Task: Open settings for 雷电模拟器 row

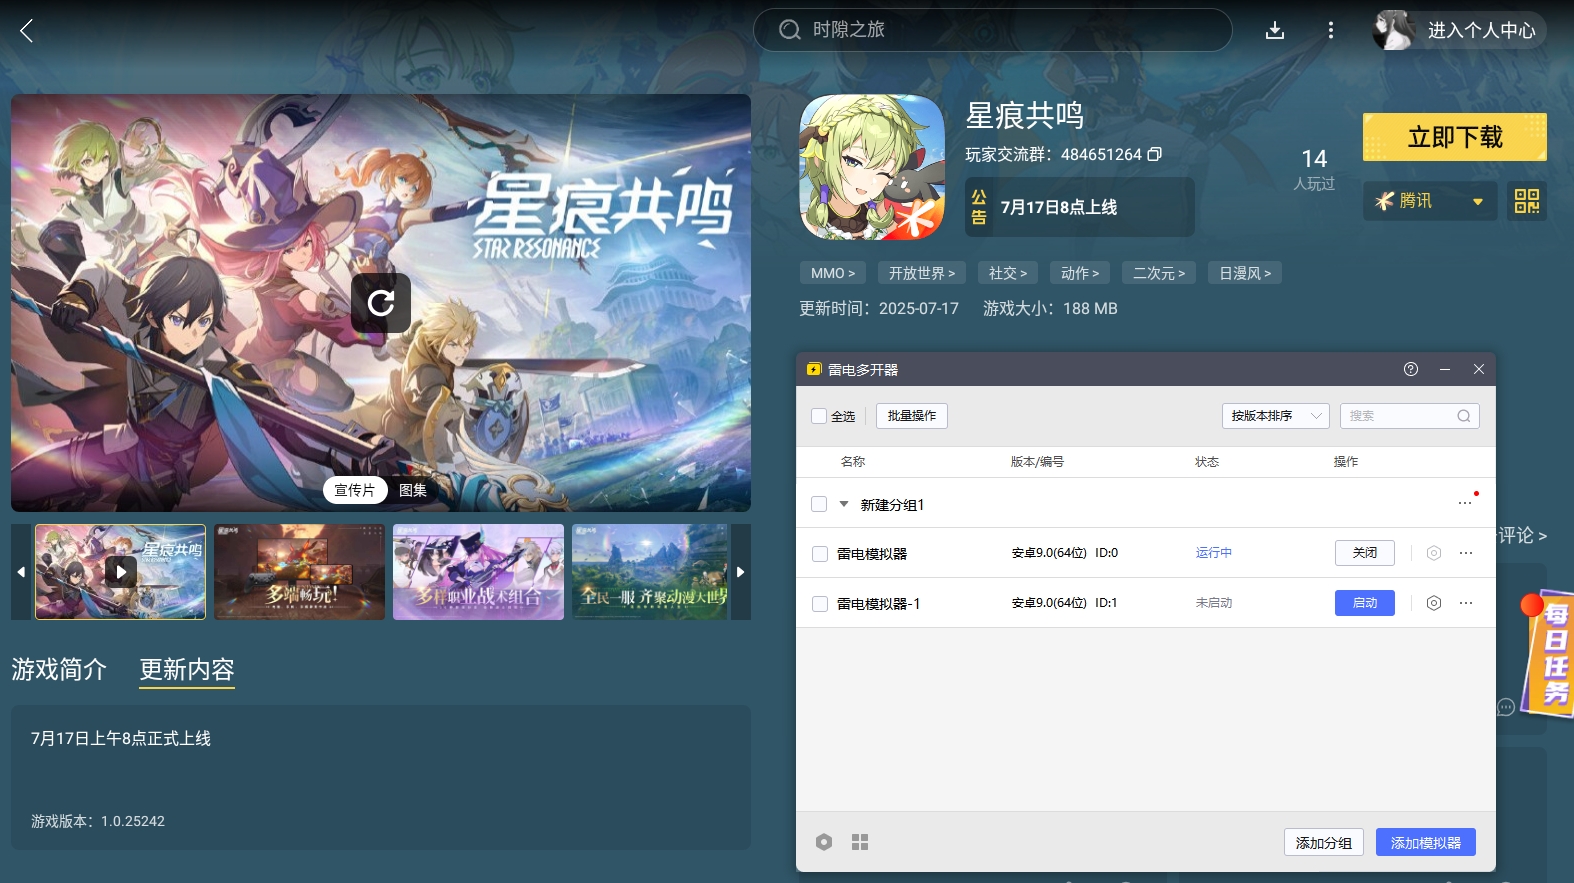Action: pos(1434,553)
